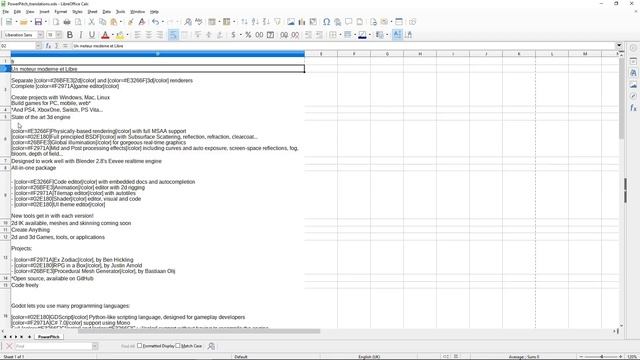Click the Highlighting Color yellow swatch

[120, 35]
